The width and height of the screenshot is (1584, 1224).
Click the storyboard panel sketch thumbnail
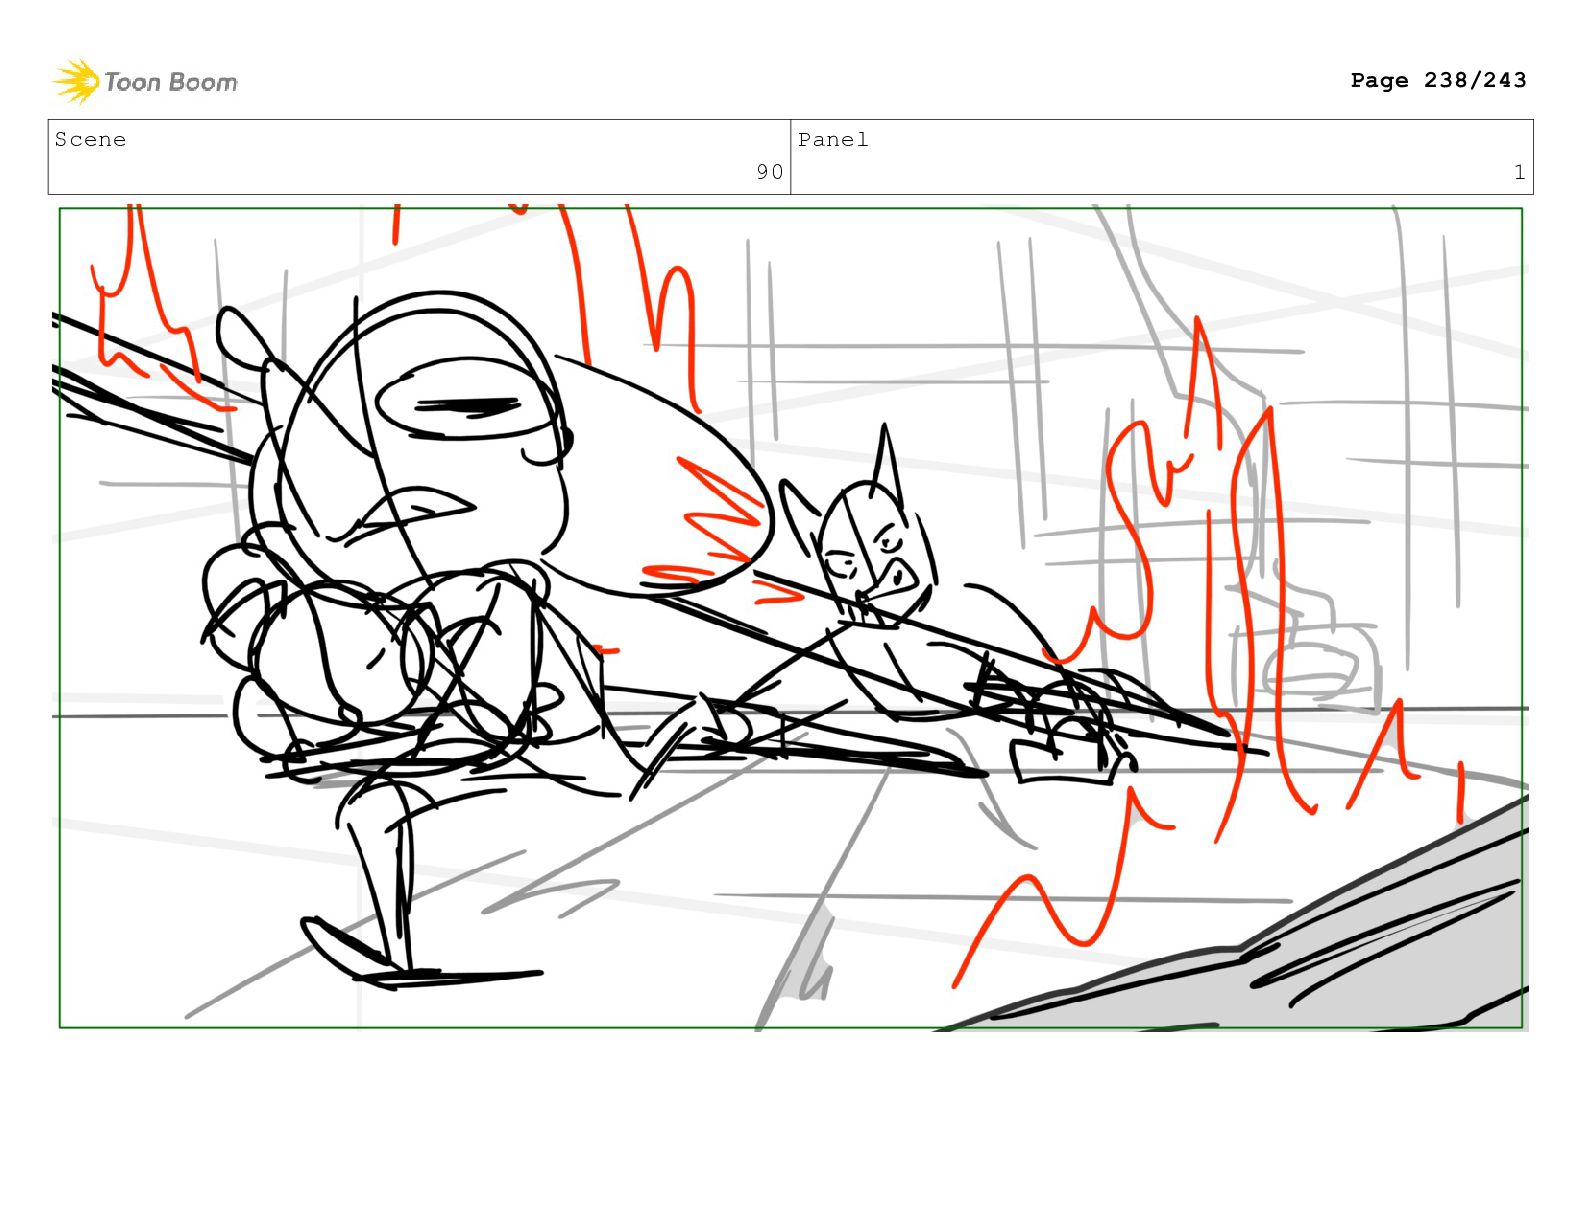(791, 618)
